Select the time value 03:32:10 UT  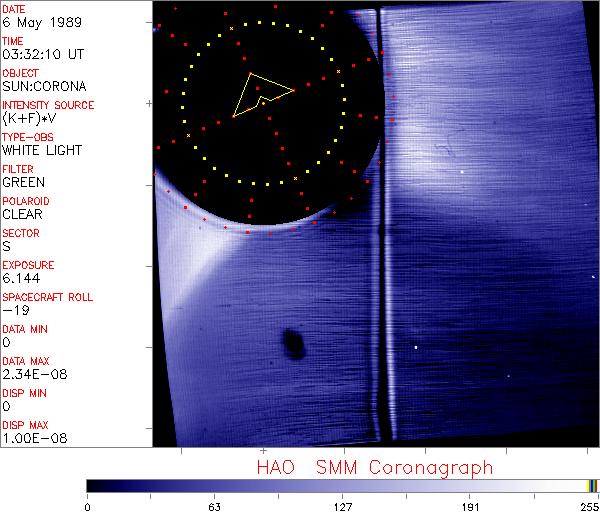coord(42,54)
